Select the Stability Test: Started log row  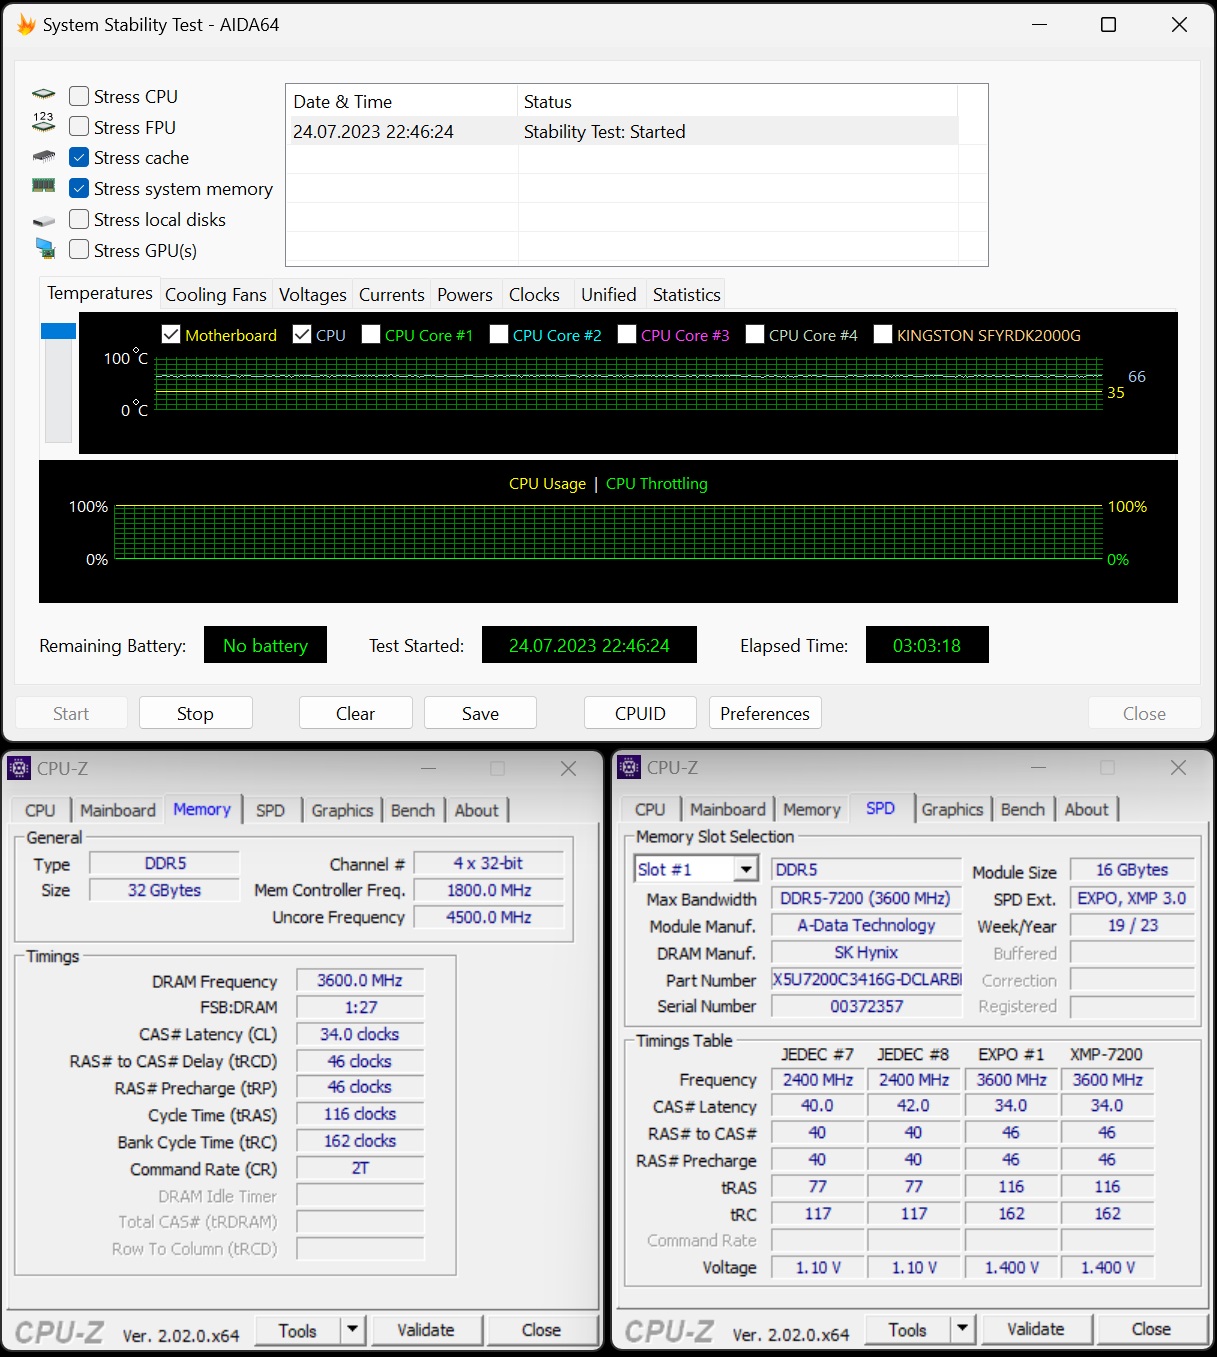point(622,132)
